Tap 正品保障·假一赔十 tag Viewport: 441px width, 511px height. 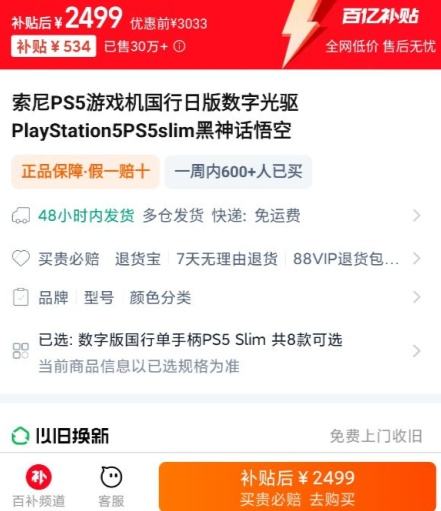coord(85,172)
